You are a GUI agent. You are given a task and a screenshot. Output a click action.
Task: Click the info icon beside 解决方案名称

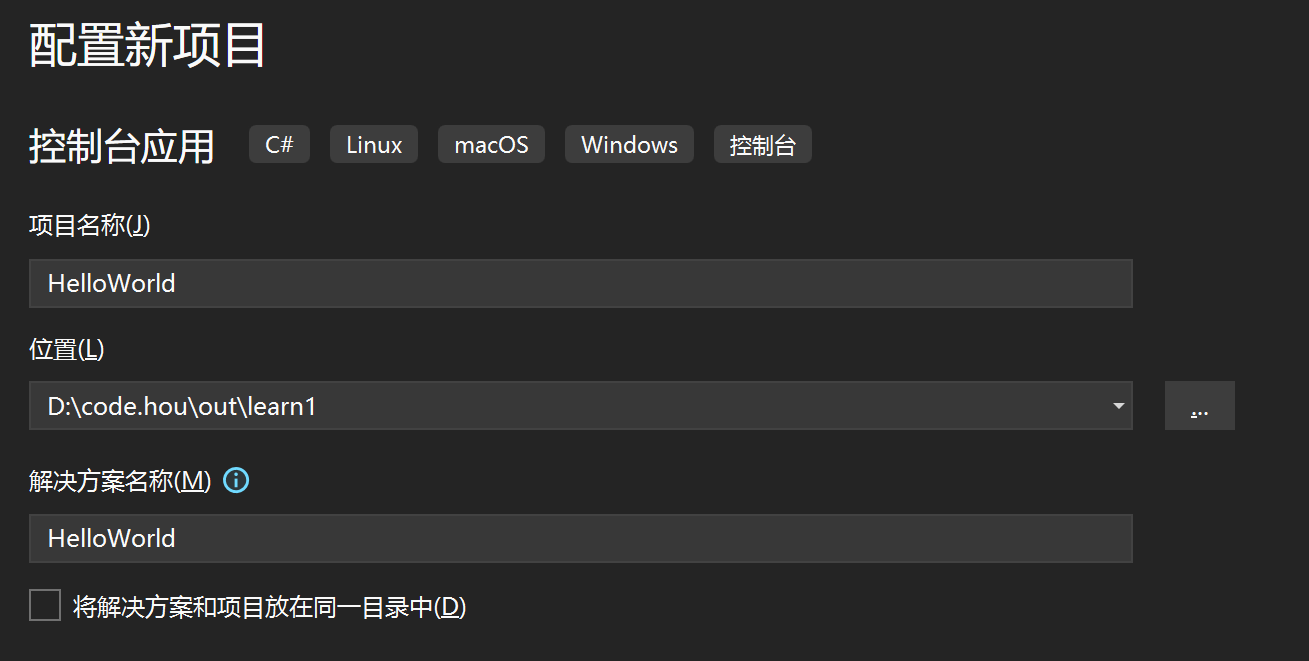[236, 481]
